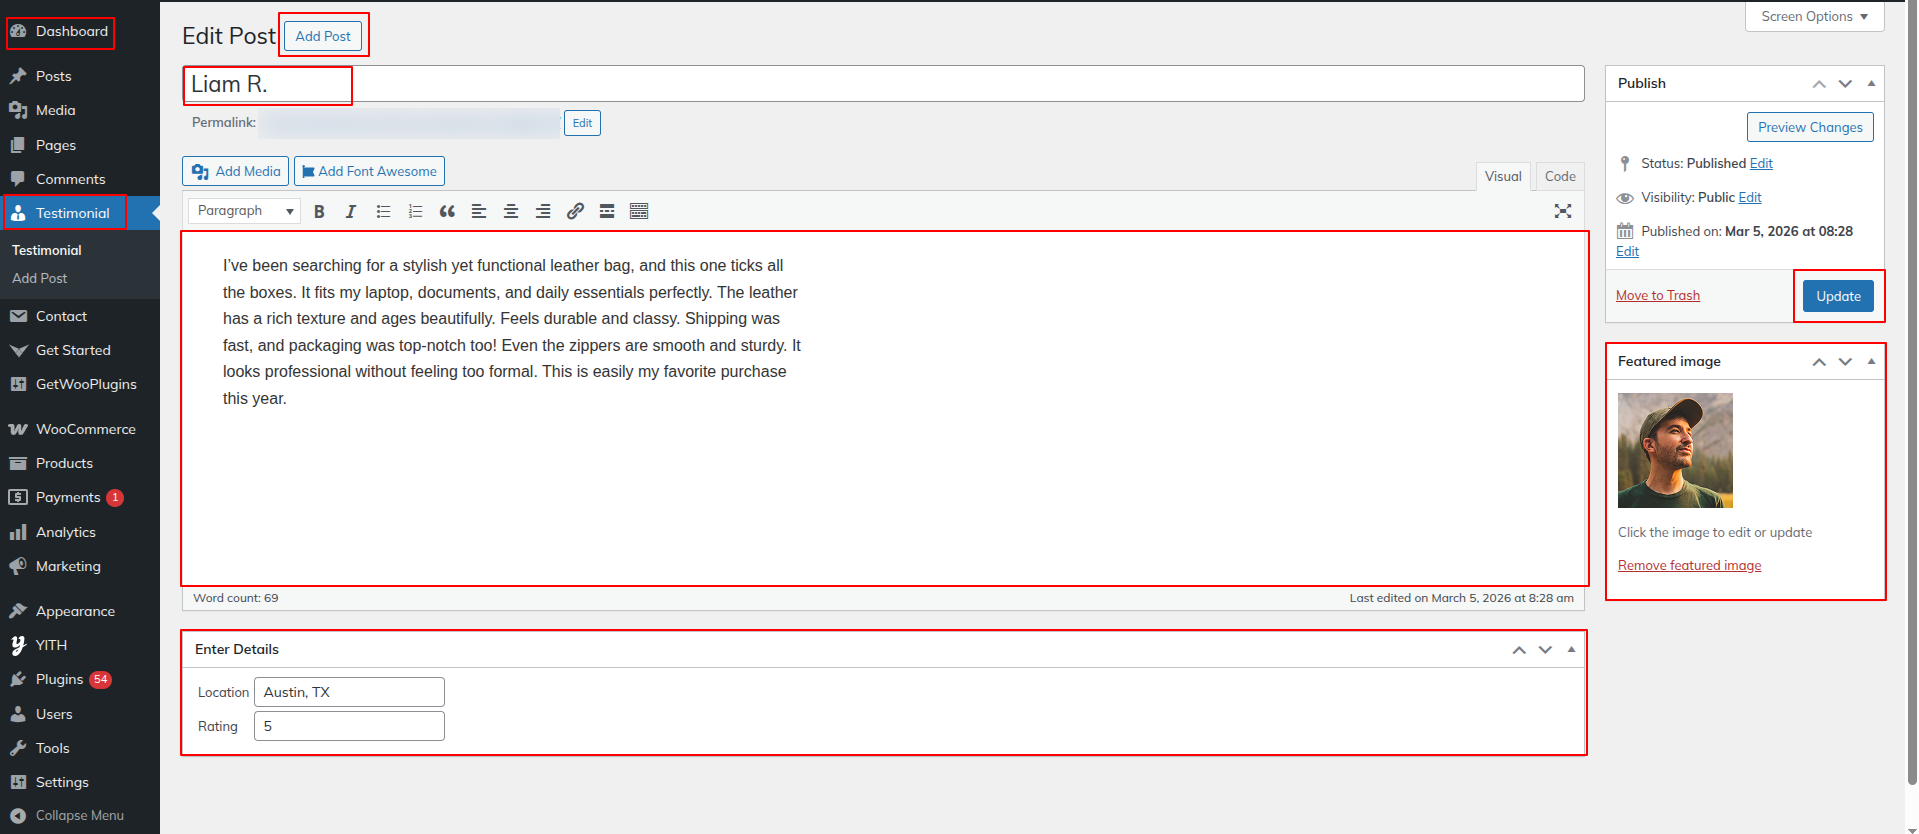The width and height of the screenshot is (1919, 834).
Task: Collapse the Enter Details metabox
Action: (1571, 649)
